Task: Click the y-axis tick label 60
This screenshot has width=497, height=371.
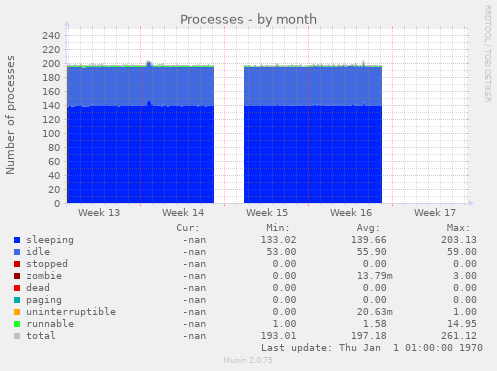Action: point(54,161)
